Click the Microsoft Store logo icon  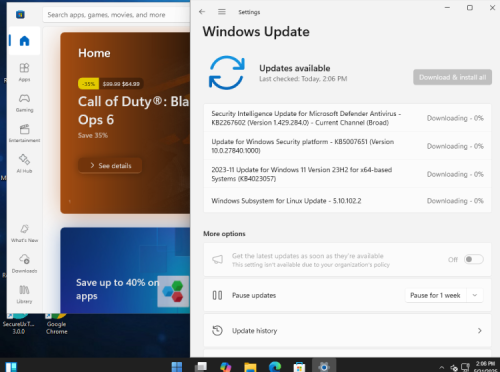click(x=20, y=14)
